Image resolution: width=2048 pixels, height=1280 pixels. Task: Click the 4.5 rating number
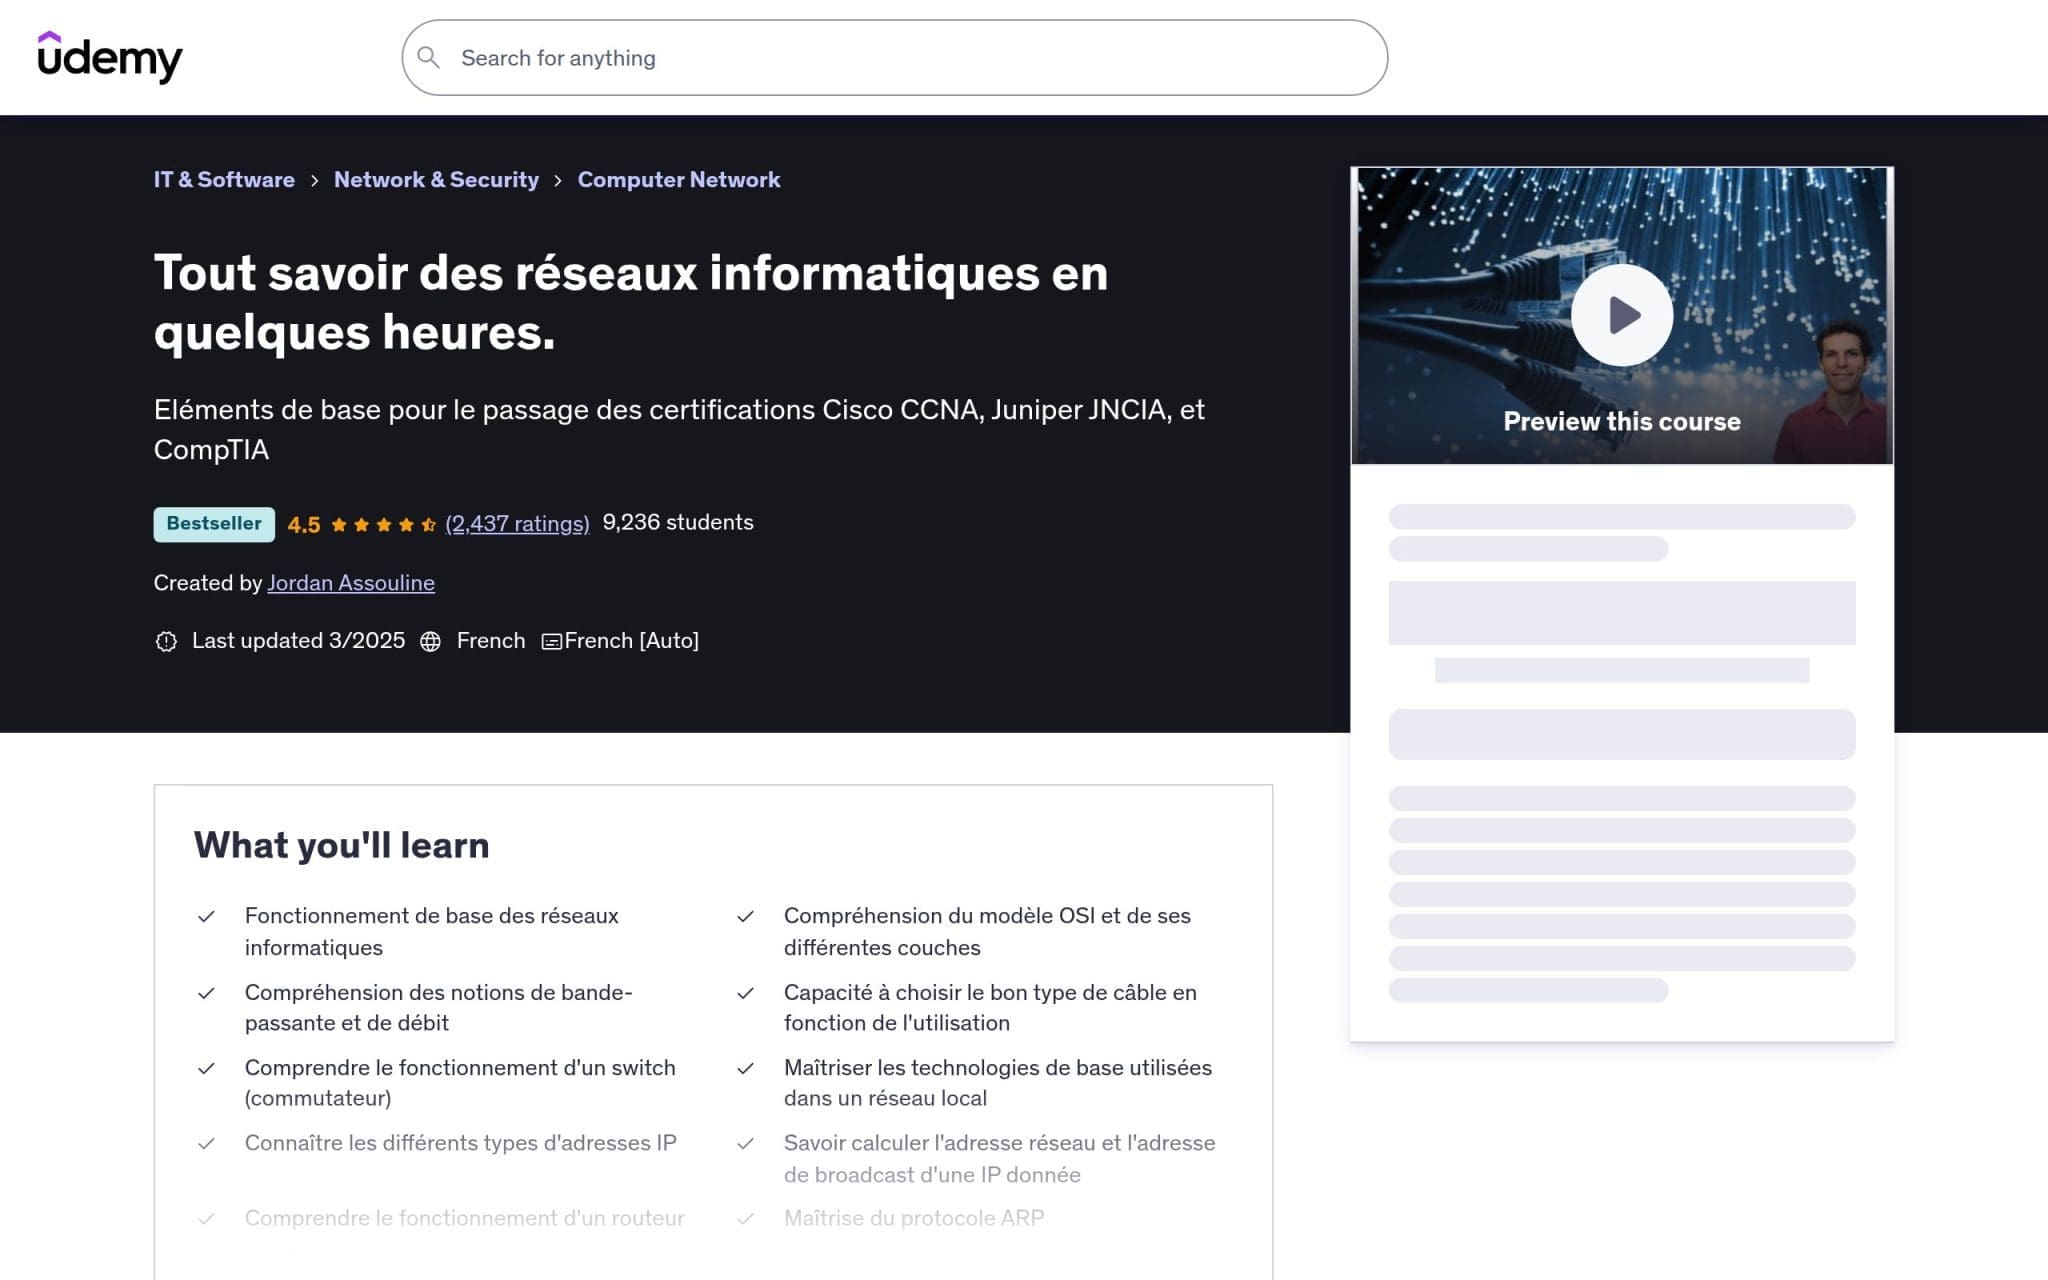click(304, 525)
